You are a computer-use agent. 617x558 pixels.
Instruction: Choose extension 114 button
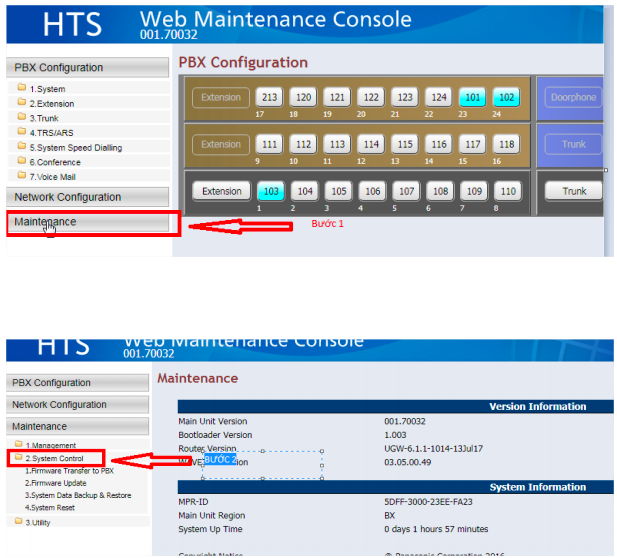pyautogui.click(x=371, y=144)
